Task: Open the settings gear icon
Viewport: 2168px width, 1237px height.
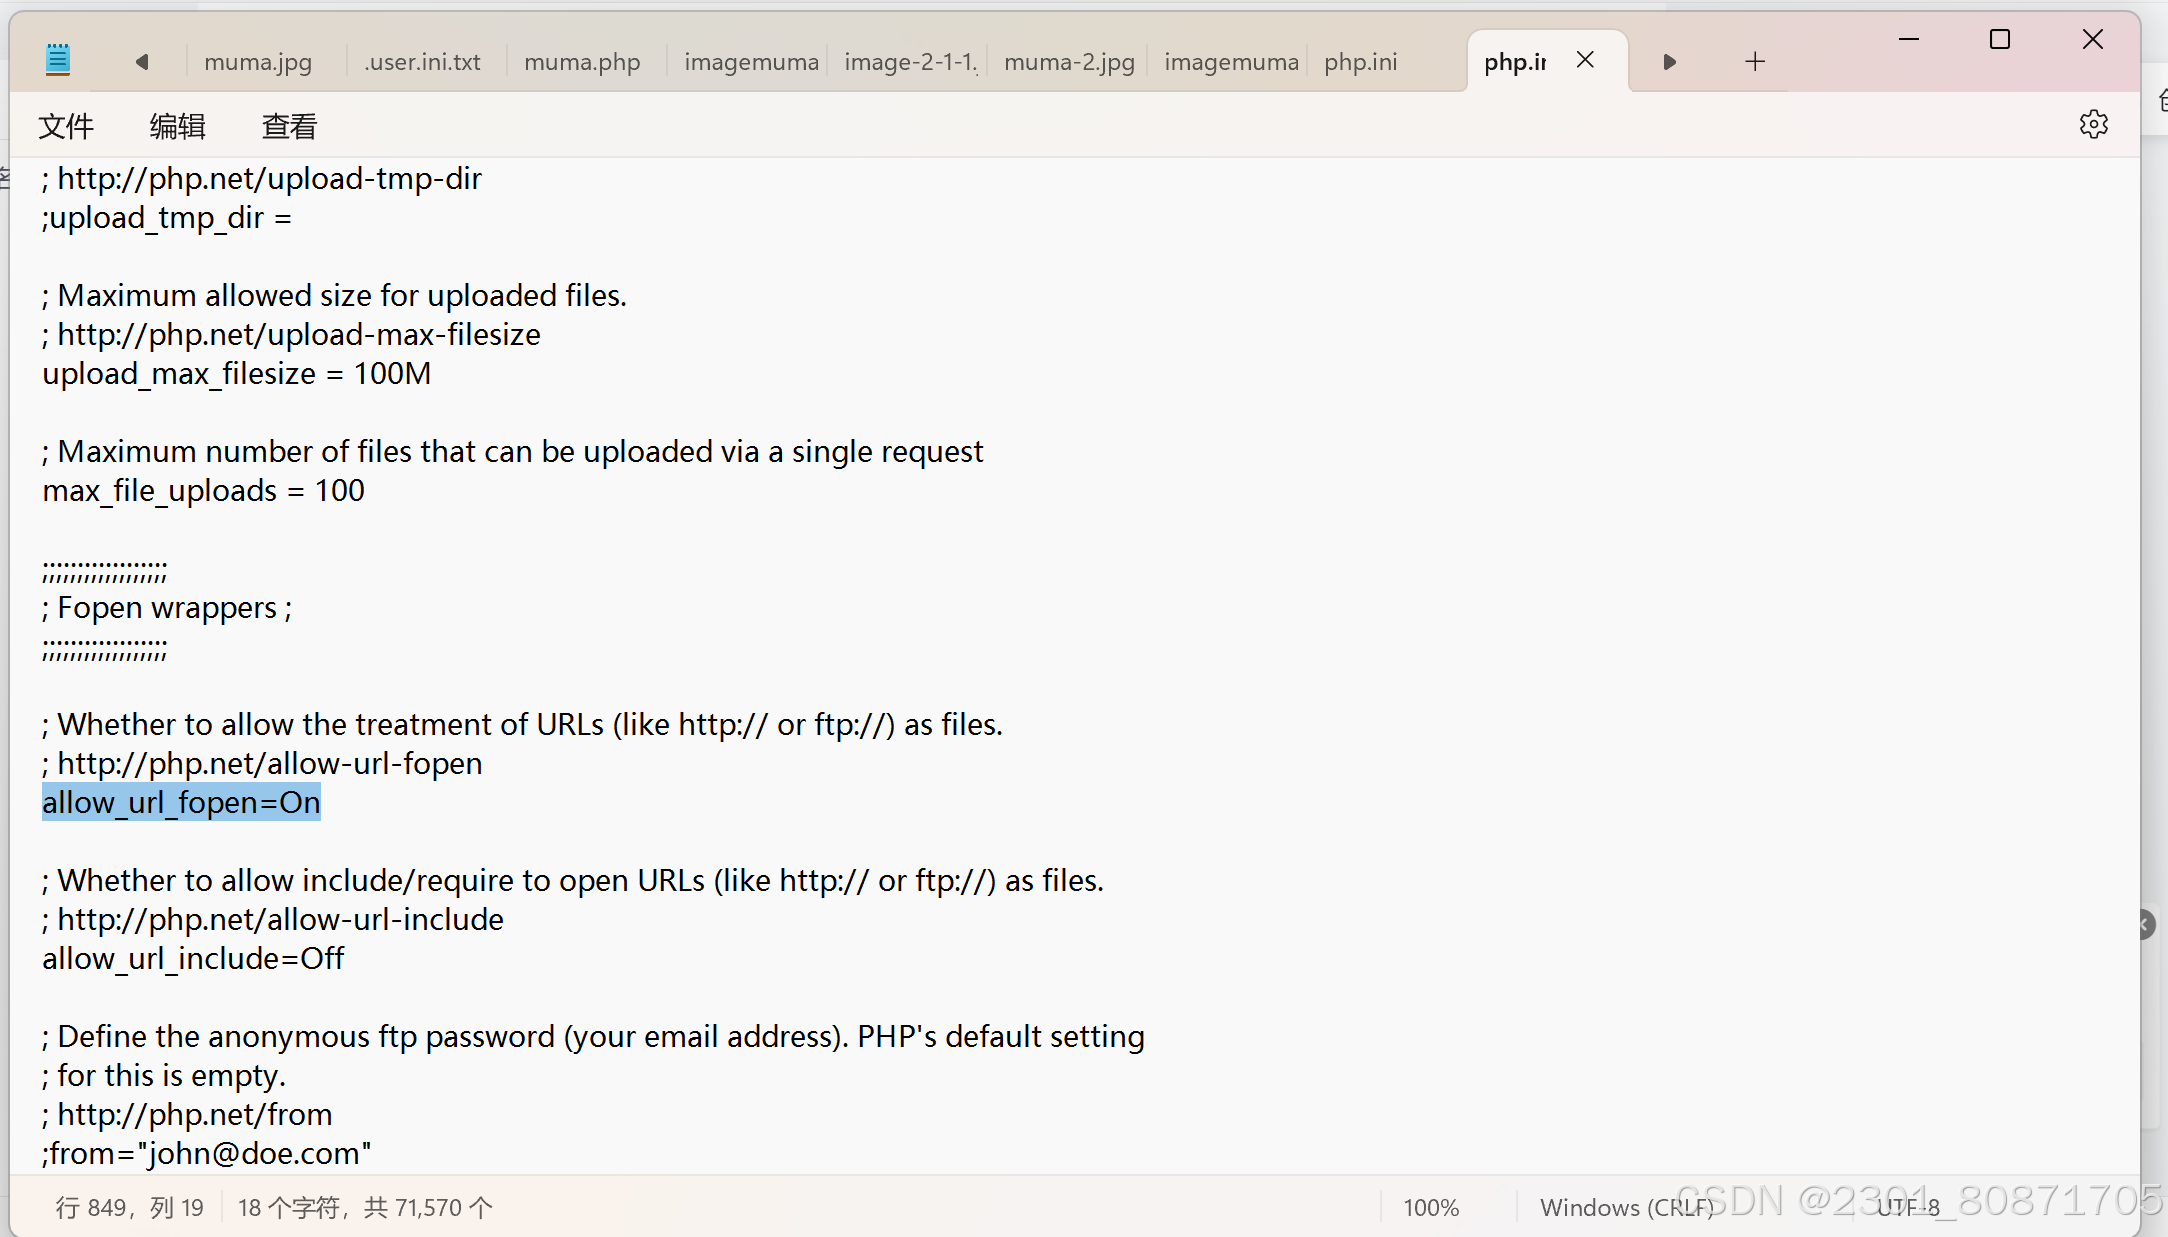Action: [x=2093, y=125]
